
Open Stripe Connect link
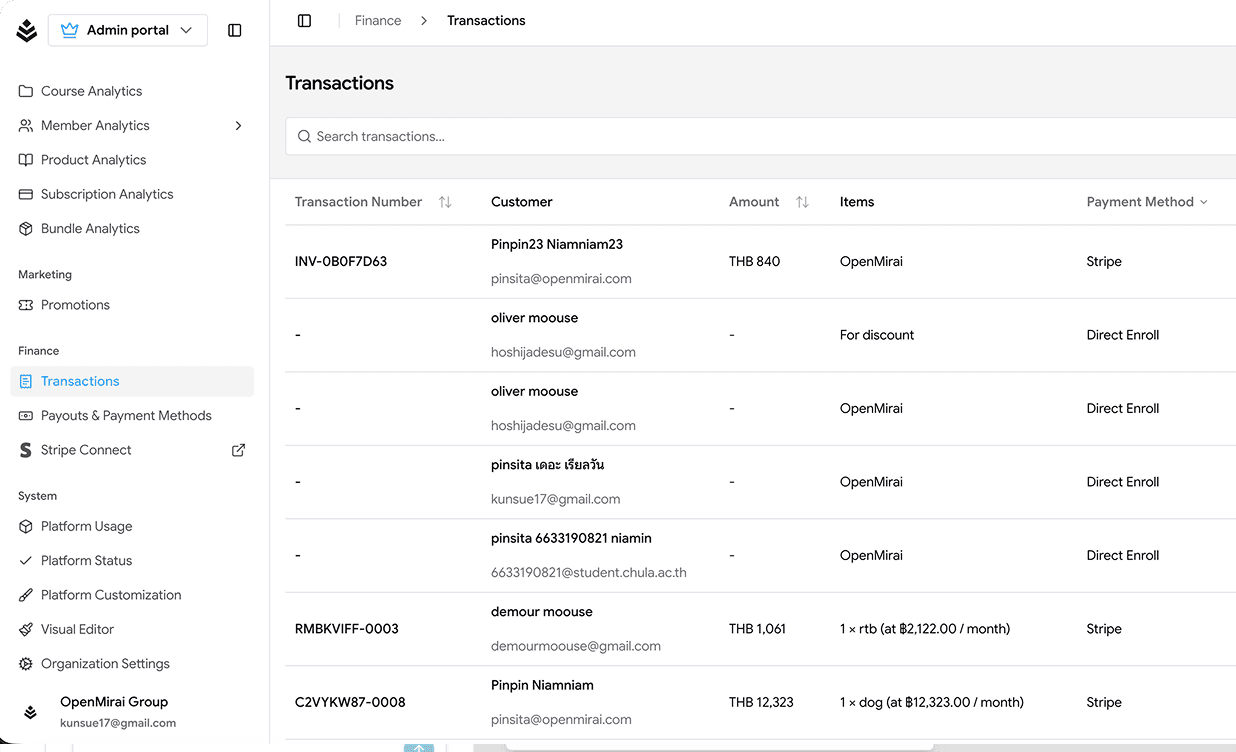click(86, 450)
